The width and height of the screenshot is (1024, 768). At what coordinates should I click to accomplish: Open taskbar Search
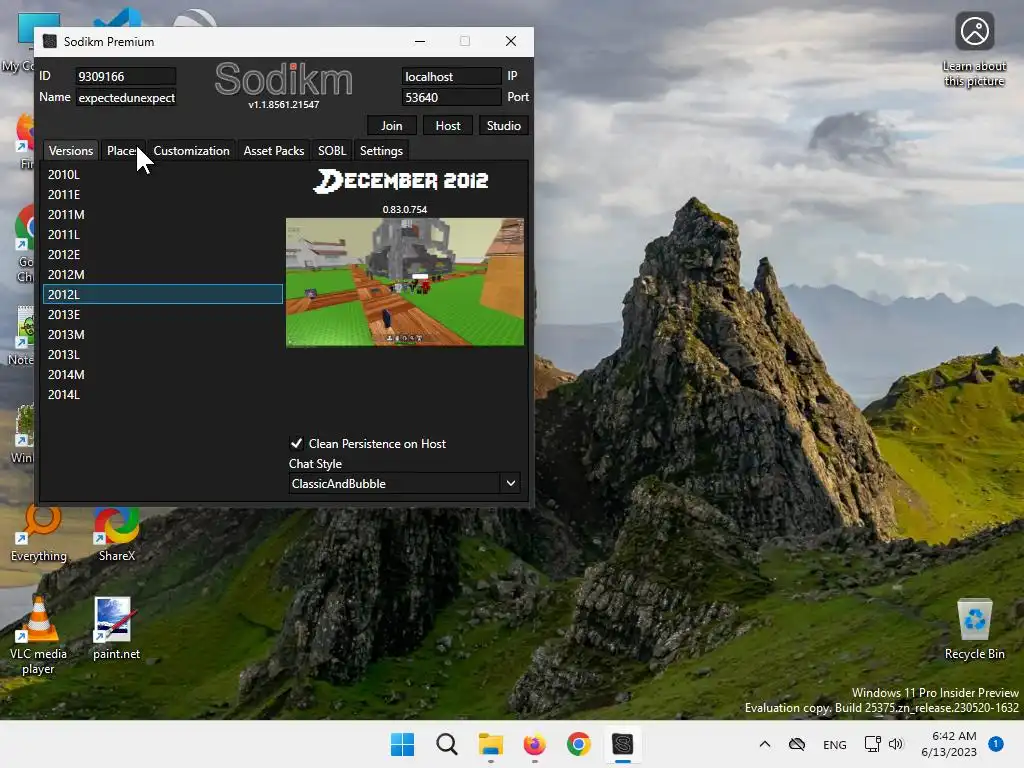(447, 744)
